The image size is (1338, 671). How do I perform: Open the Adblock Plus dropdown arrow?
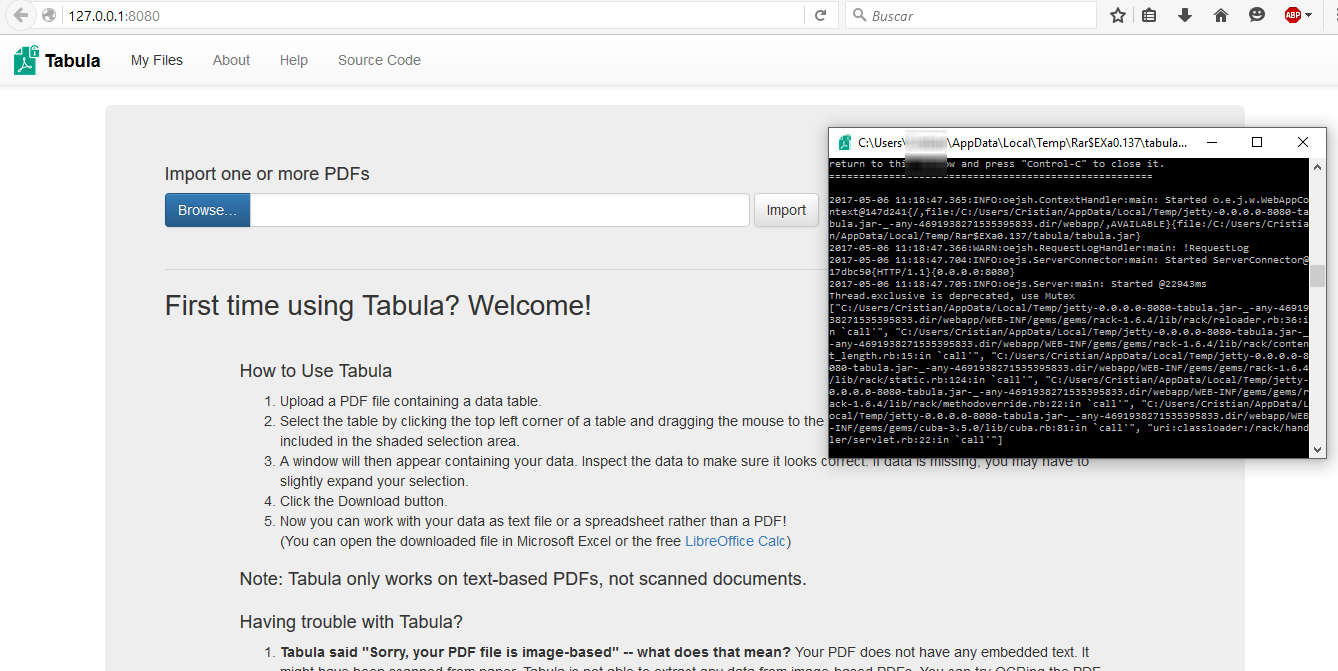(x=1308, y=15)
